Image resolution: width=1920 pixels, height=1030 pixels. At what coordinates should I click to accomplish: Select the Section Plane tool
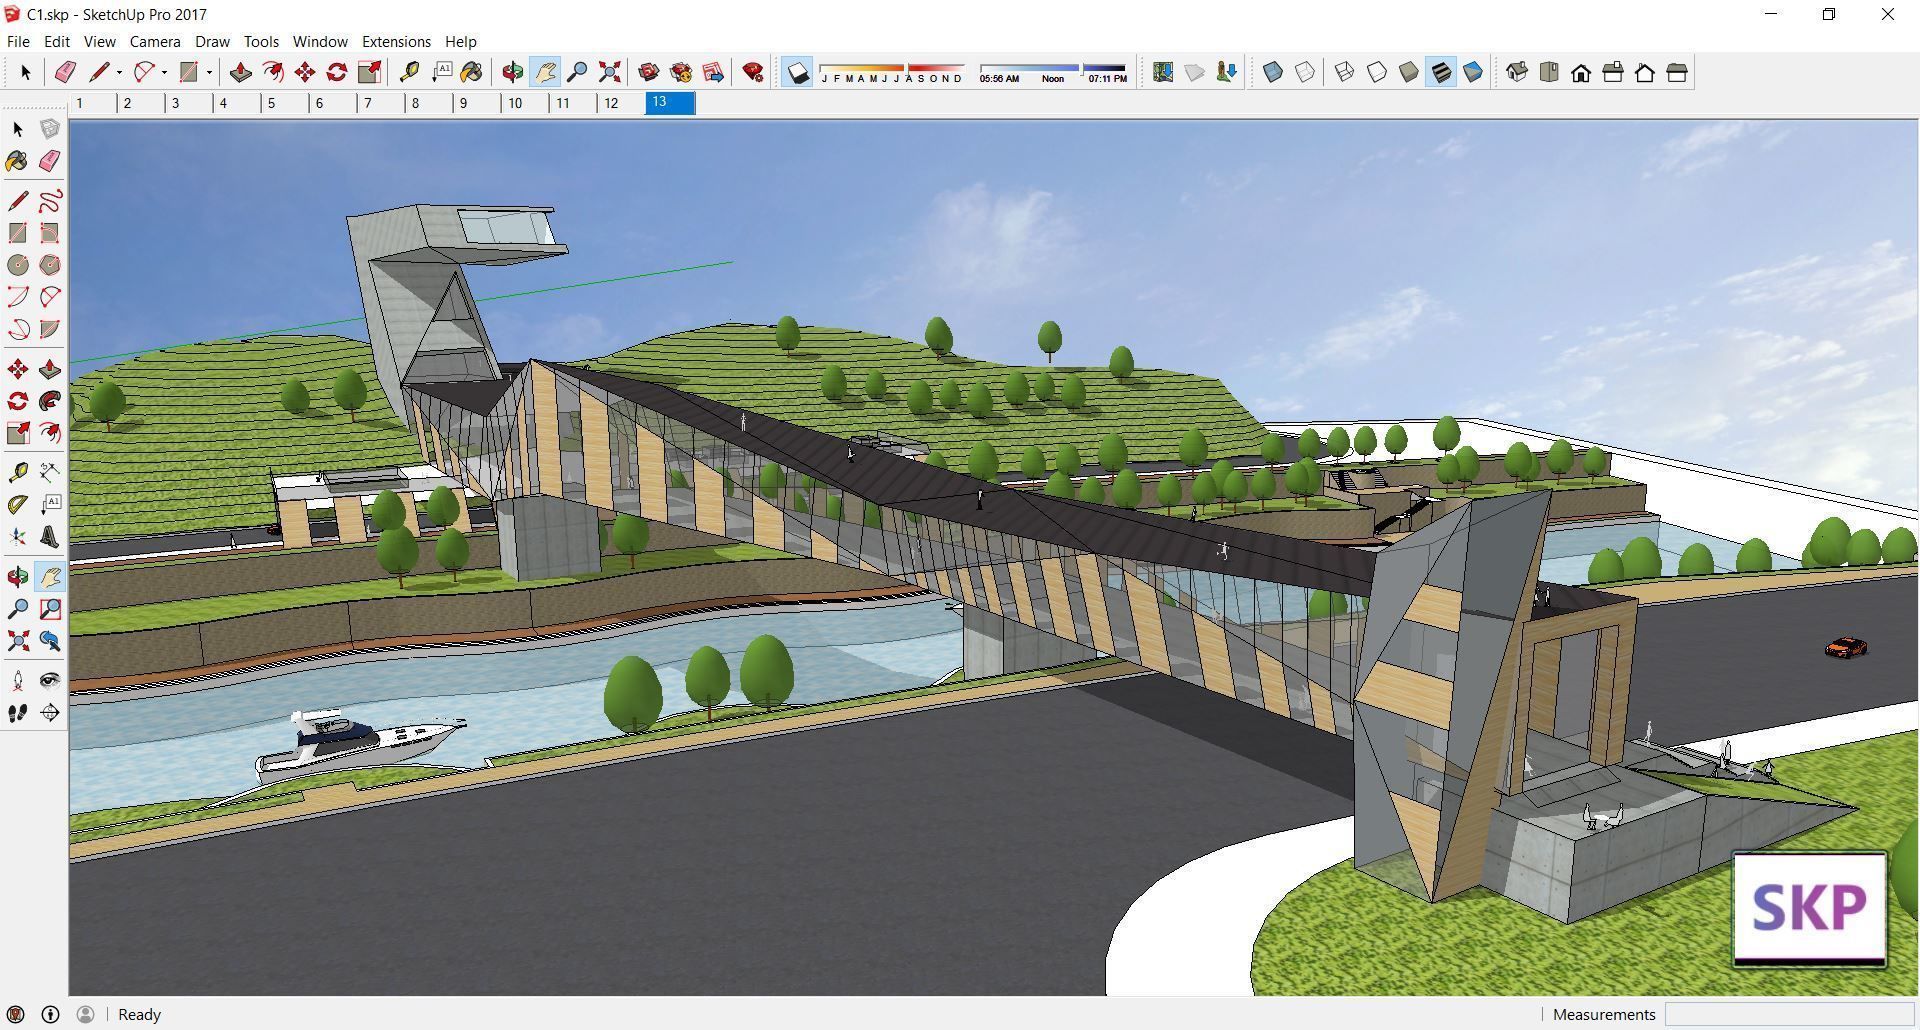click(x=50, y=713)
